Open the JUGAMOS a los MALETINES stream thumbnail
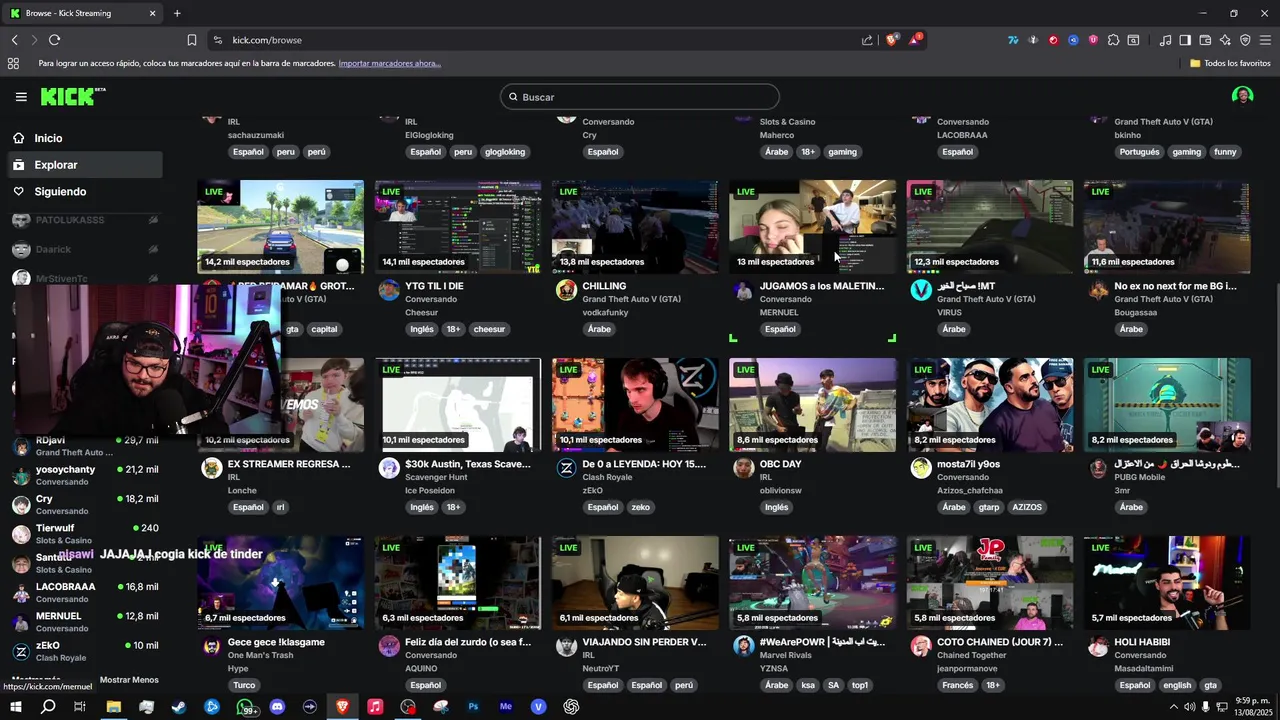 point(813,227)
